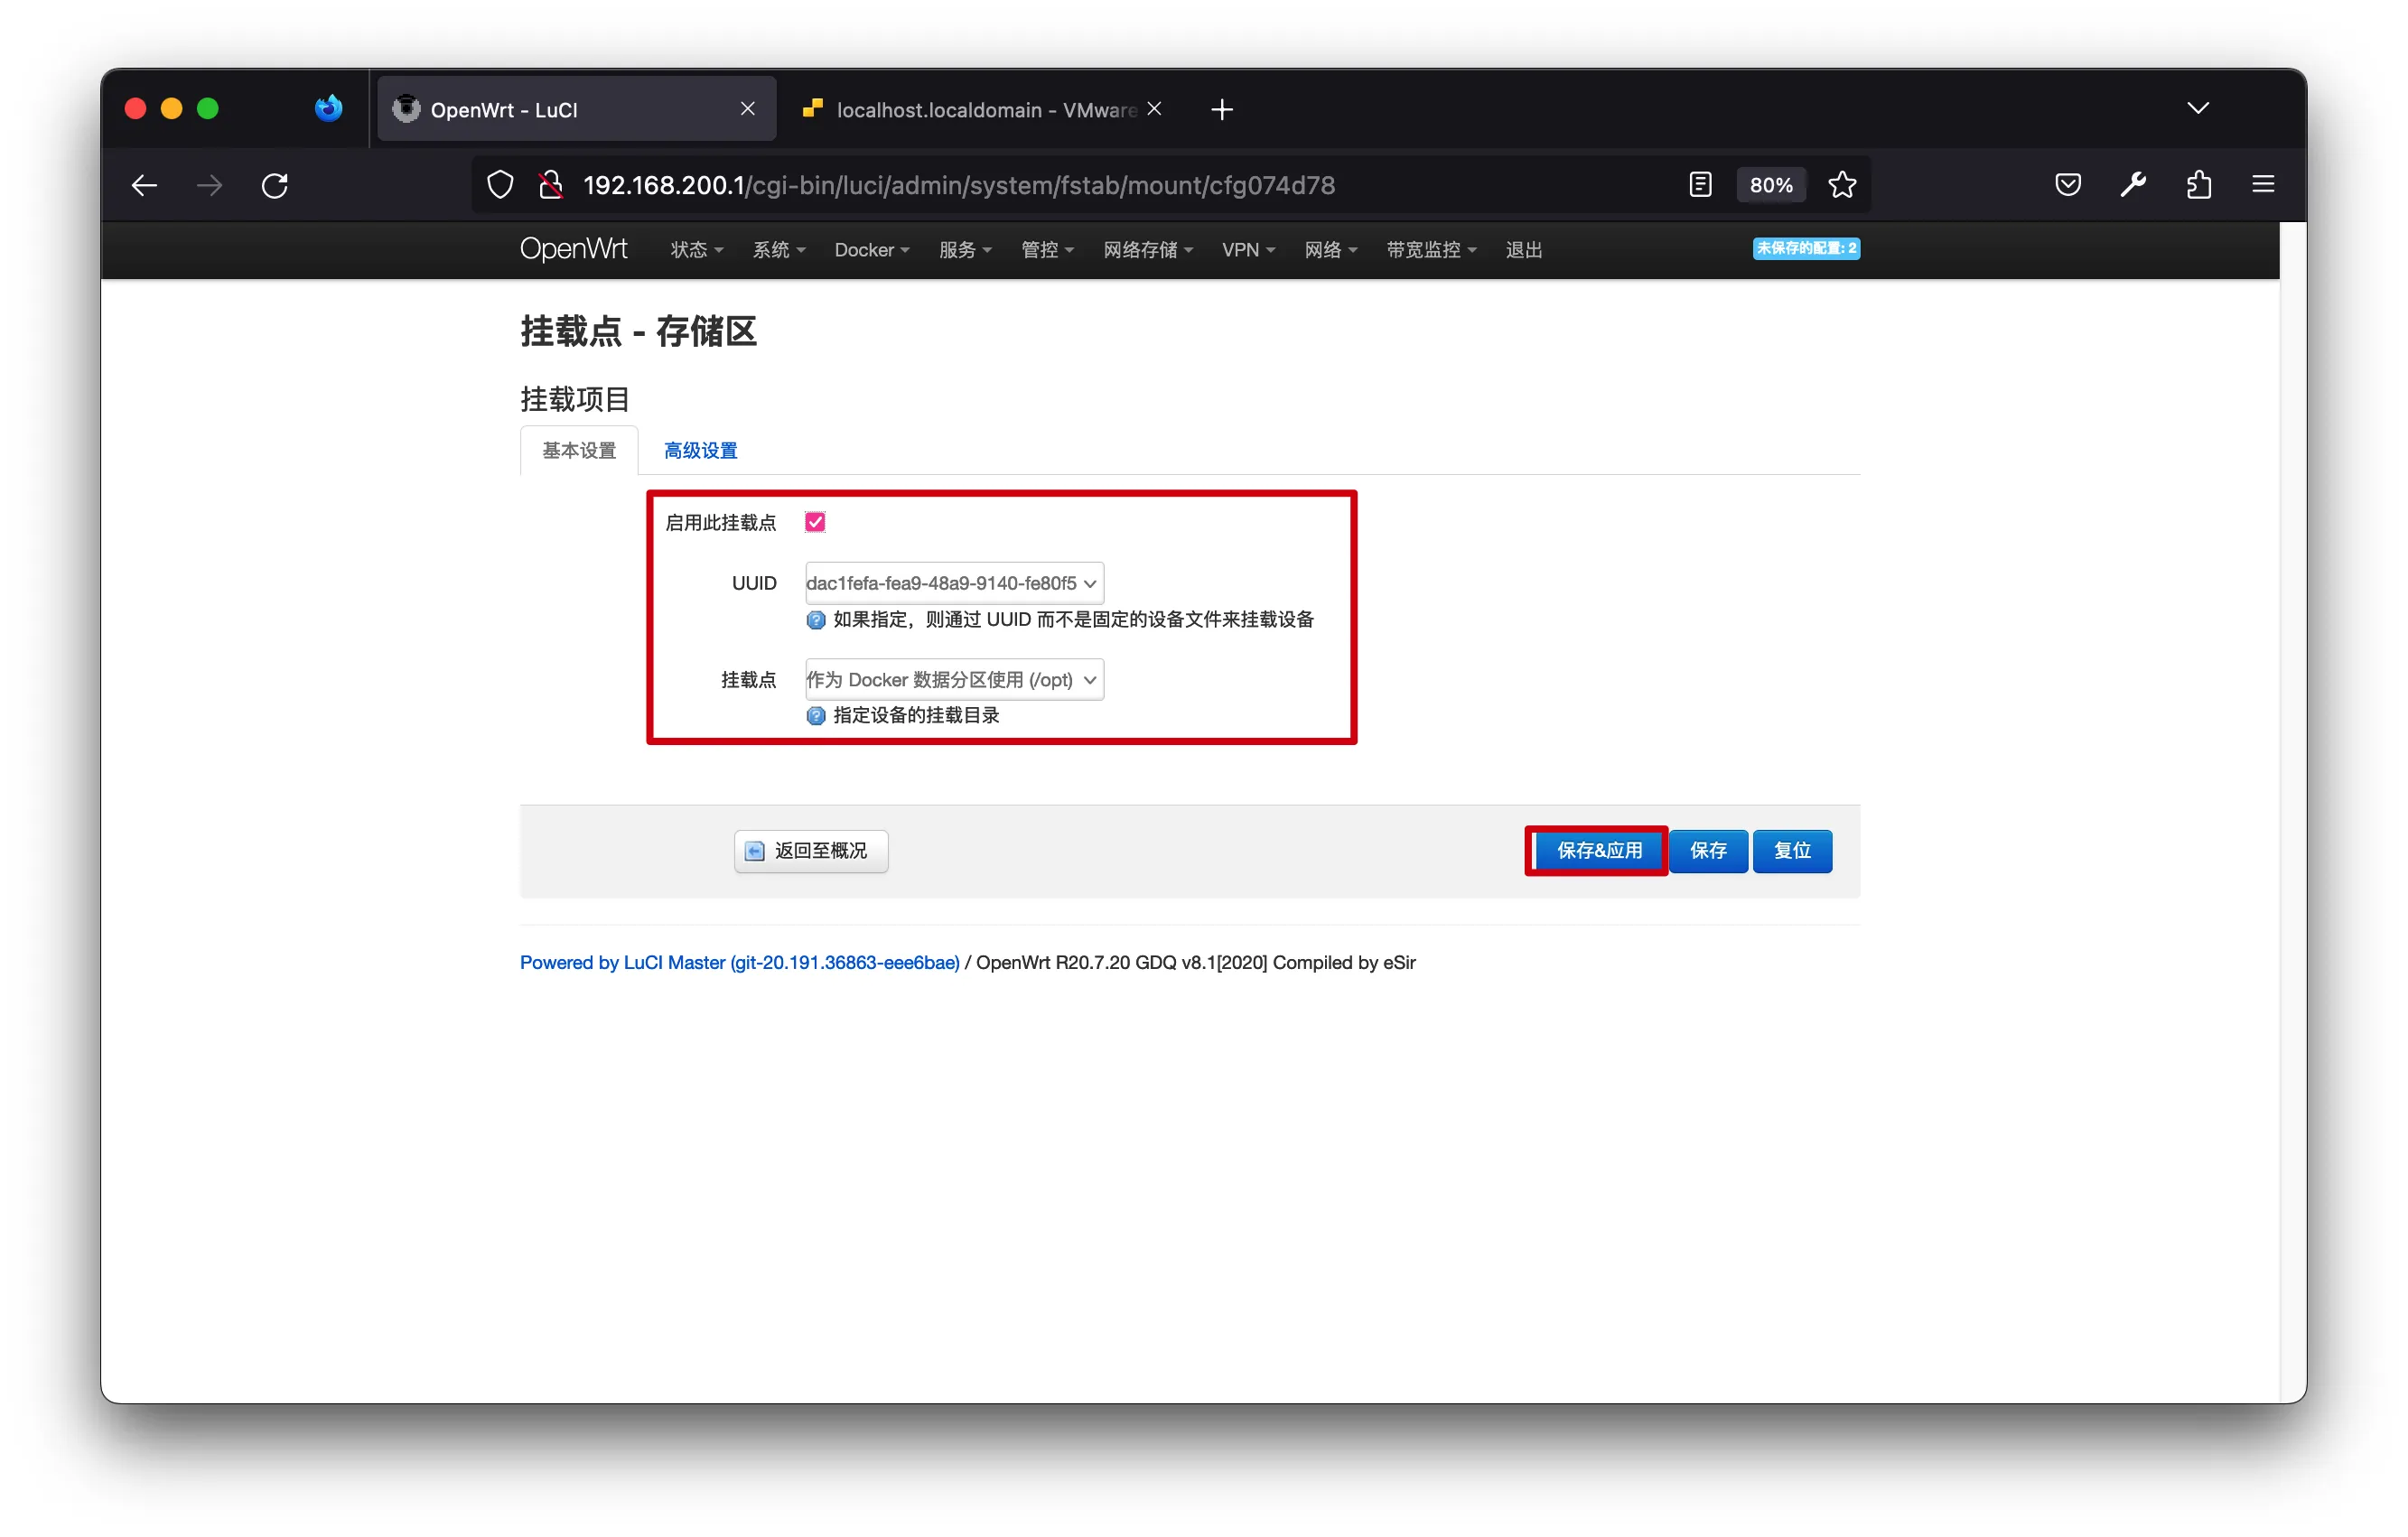Switch to the 高级设置 tab
2408x1537 pixels.
tap(700, 451)
